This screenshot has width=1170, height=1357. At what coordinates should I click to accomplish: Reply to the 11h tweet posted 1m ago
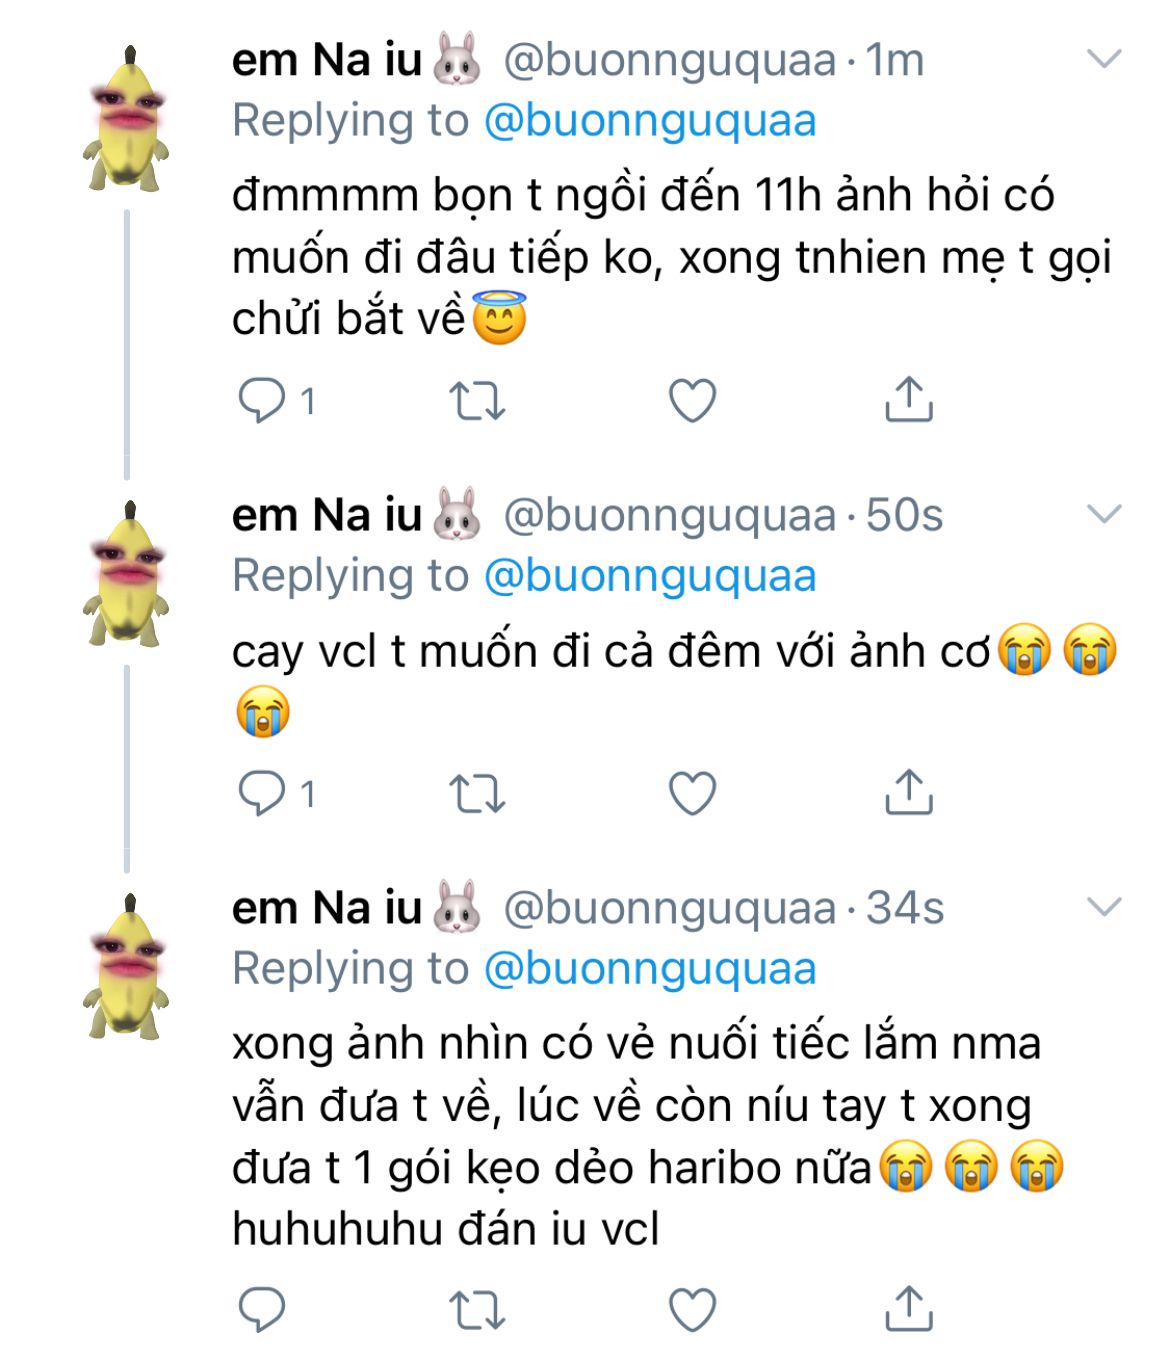coord(262,401)
